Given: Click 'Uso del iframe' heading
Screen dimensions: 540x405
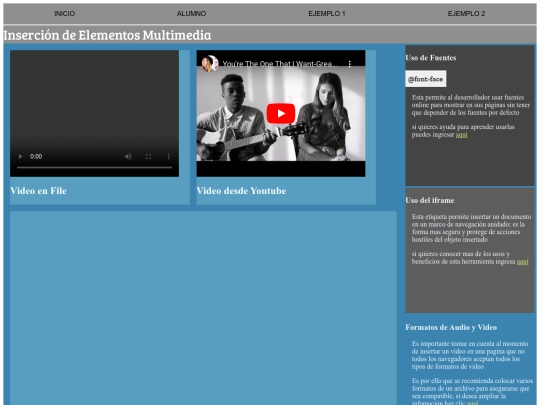Looking at the screenshot, I should [x=430, y=200].
